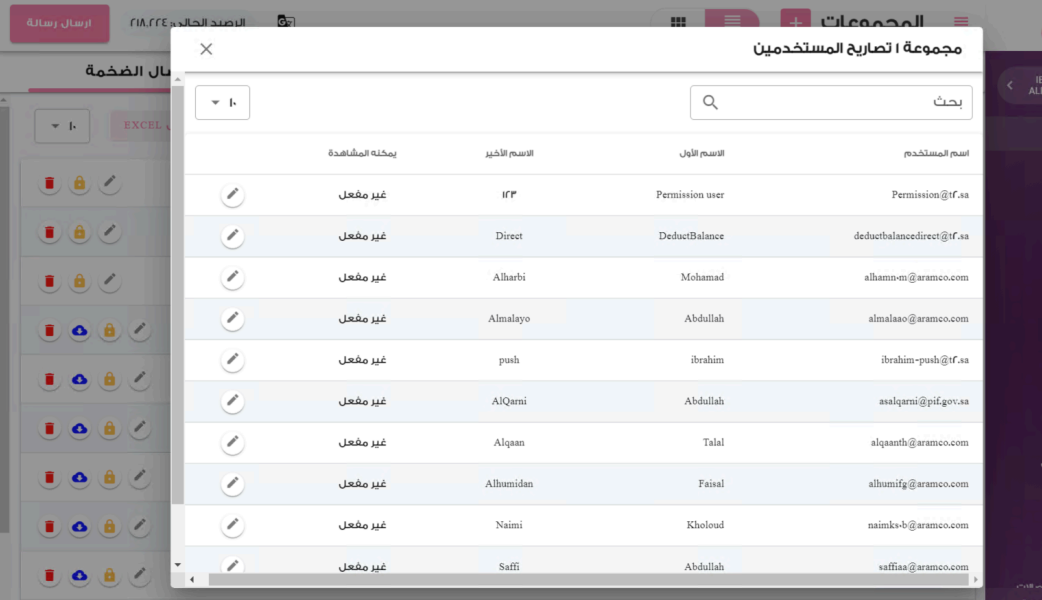Click the magnifier icon in the search box
This screenshot has height=600, width=1042.
pyautogui.click(x=710, y=102)
